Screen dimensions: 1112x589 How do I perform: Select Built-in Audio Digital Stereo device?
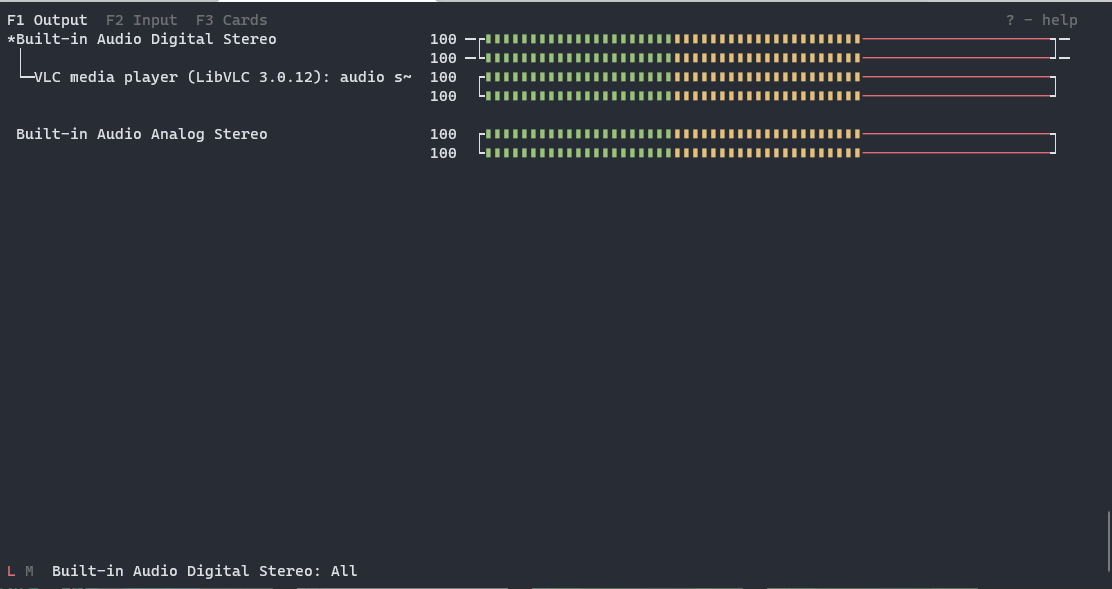146,39
